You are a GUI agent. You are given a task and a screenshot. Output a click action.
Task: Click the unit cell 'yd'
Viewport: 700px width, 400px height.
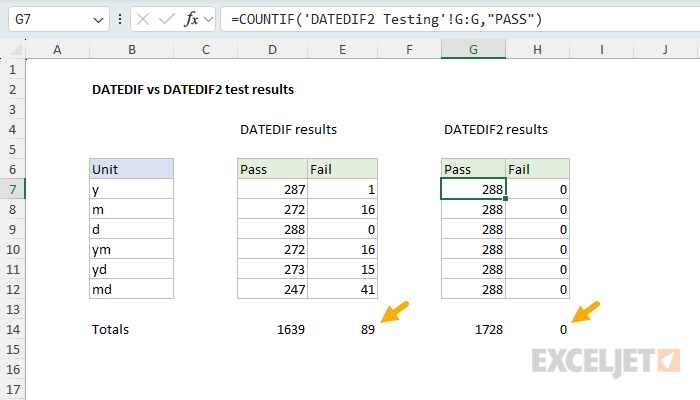pos(131,269)
